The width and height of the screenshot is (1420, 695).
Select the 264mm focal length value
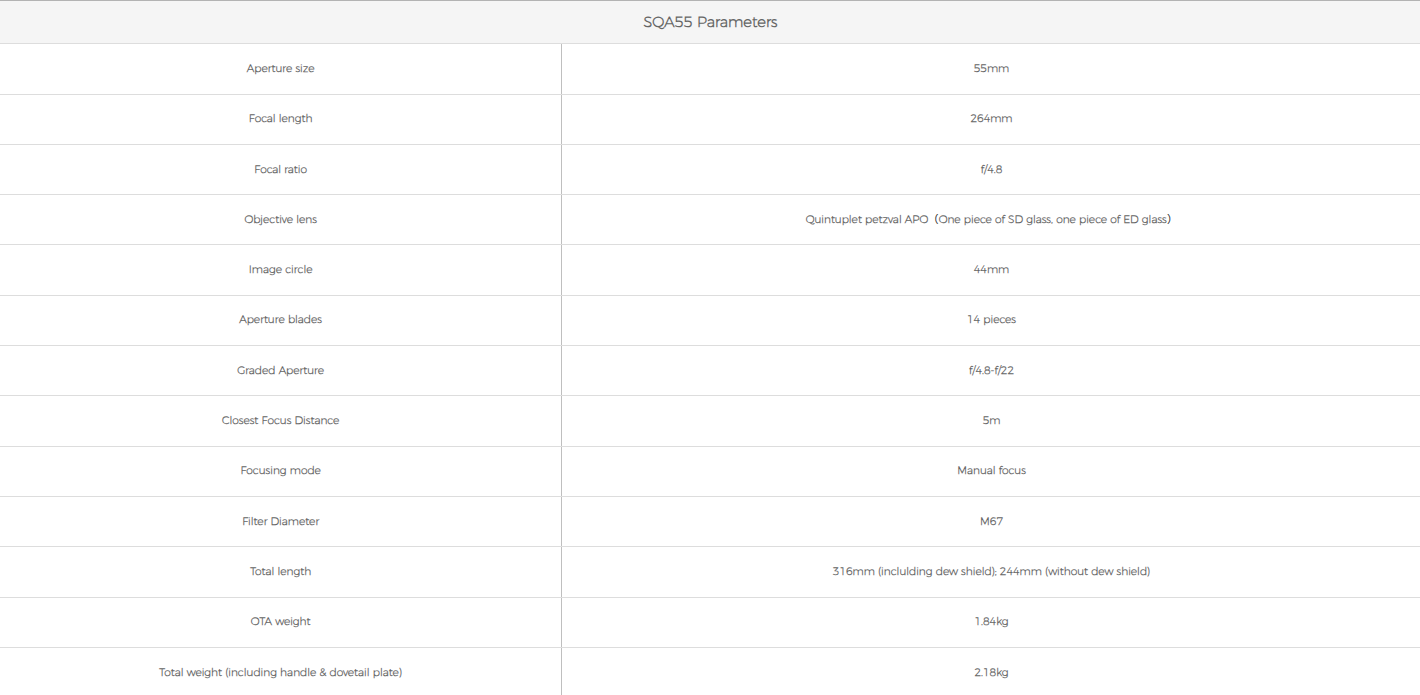tap(991, 118)
